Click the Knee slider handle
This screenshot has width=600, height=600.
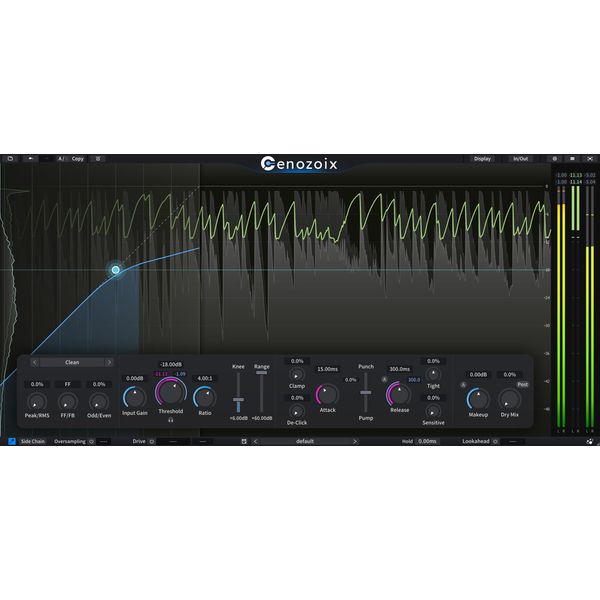[x=238, y=399]
